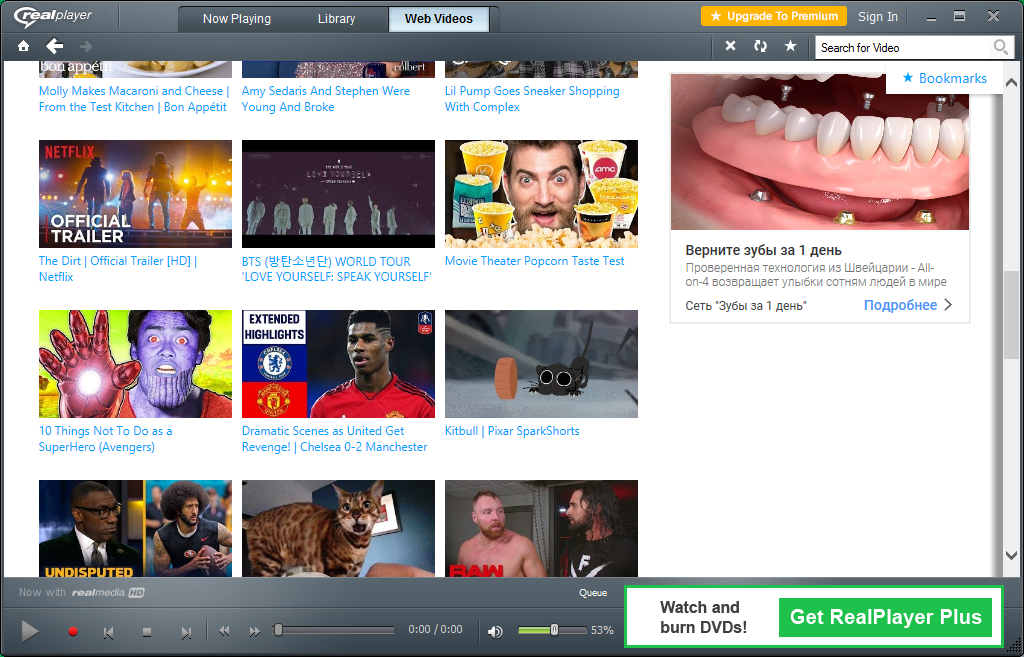Click the RealPlayer logo
1024x657 pixels.
point(54,16)
